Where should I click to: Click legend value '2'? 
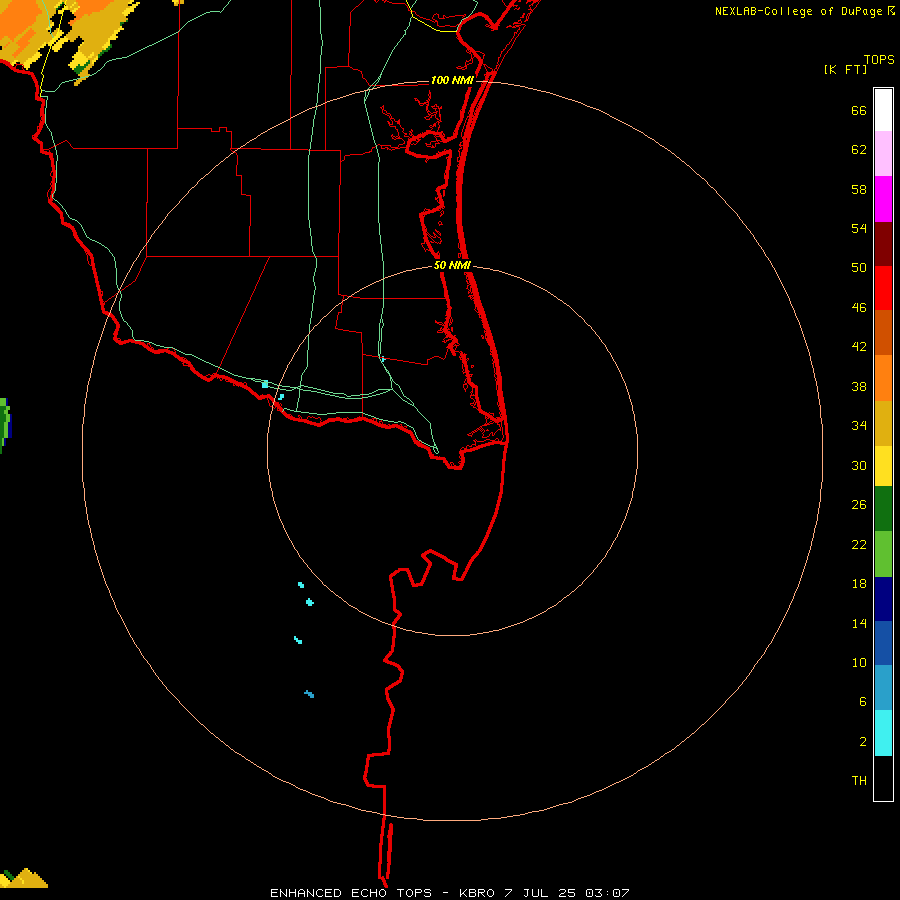coord(863,742)
